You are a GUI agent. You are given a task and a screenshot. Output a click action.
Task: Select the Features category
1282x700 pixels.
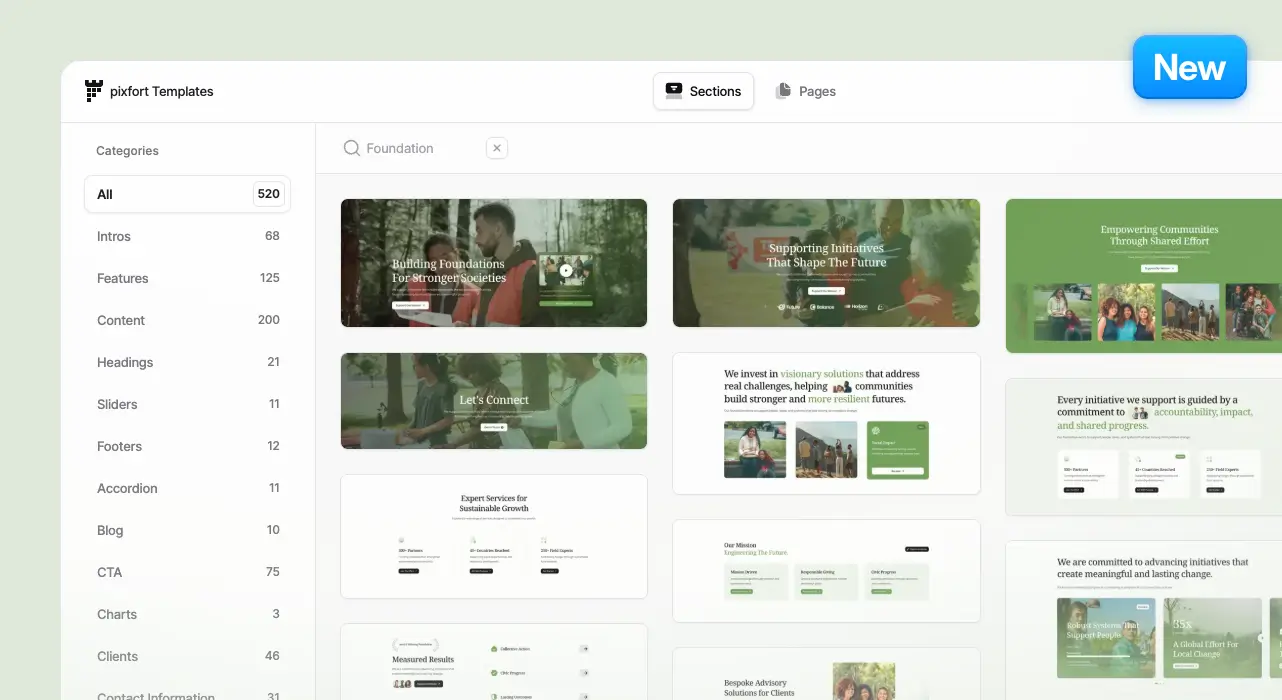[187, 278]
